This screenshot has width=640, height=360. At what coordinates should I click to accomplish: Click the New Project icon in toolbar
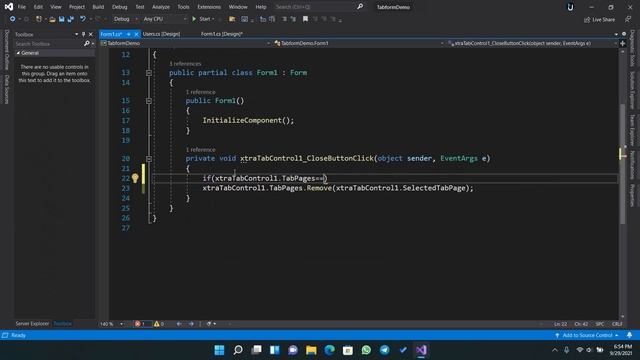39,19
